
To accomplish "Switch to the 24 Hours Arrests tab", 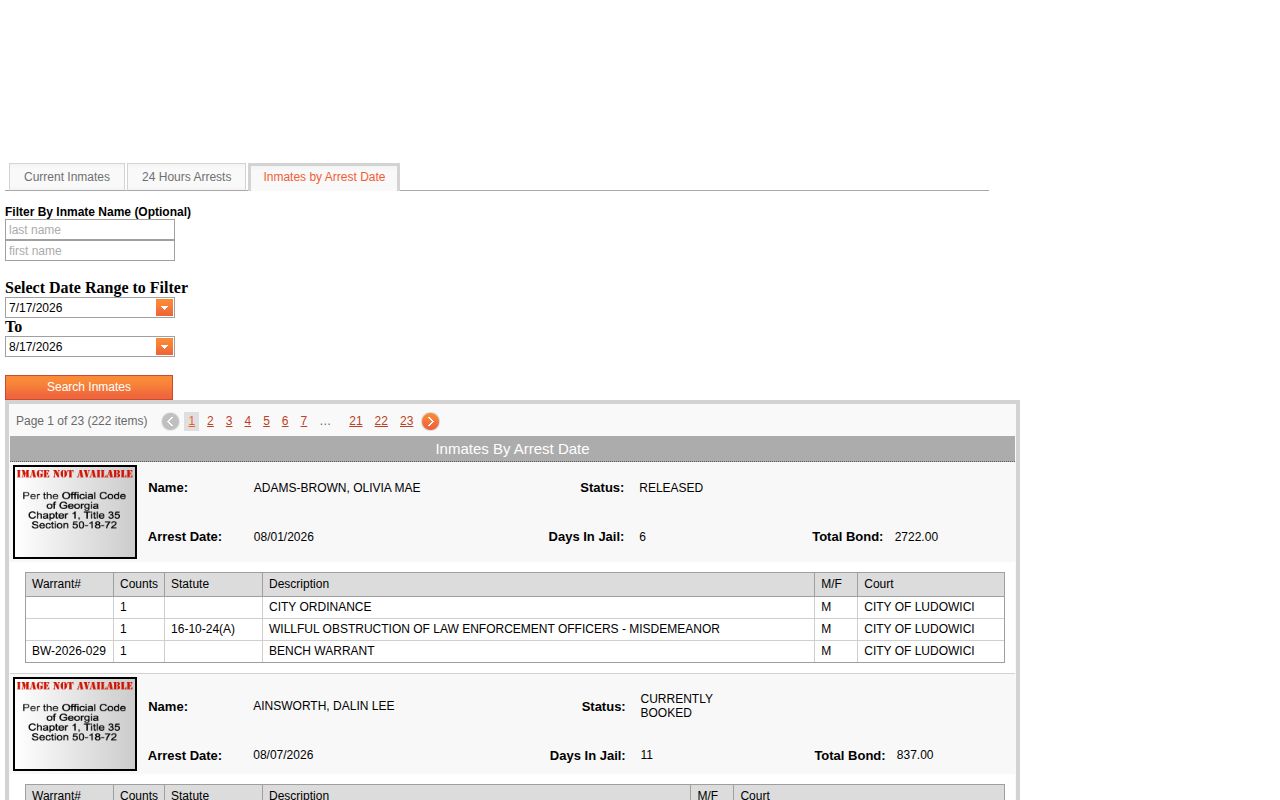I will coord(186,177).
